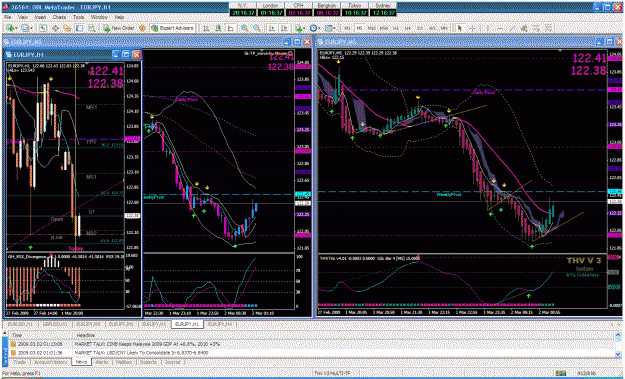Toggle Chart Shift
Viewport: 625px width, 379px height.
284,28
